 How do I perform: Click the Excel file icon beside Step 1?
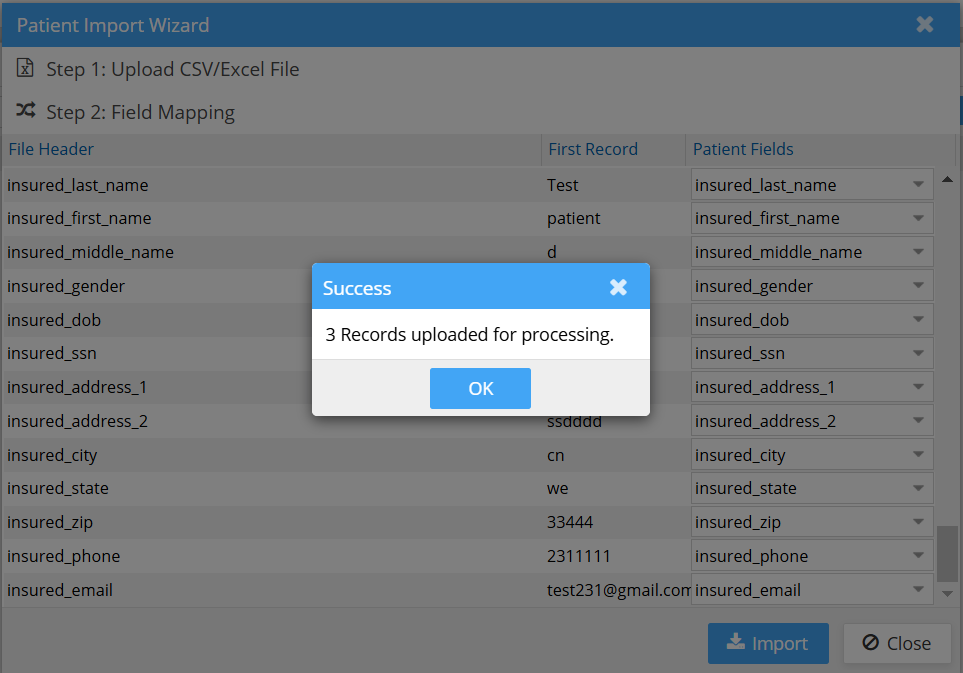(26, 69)
